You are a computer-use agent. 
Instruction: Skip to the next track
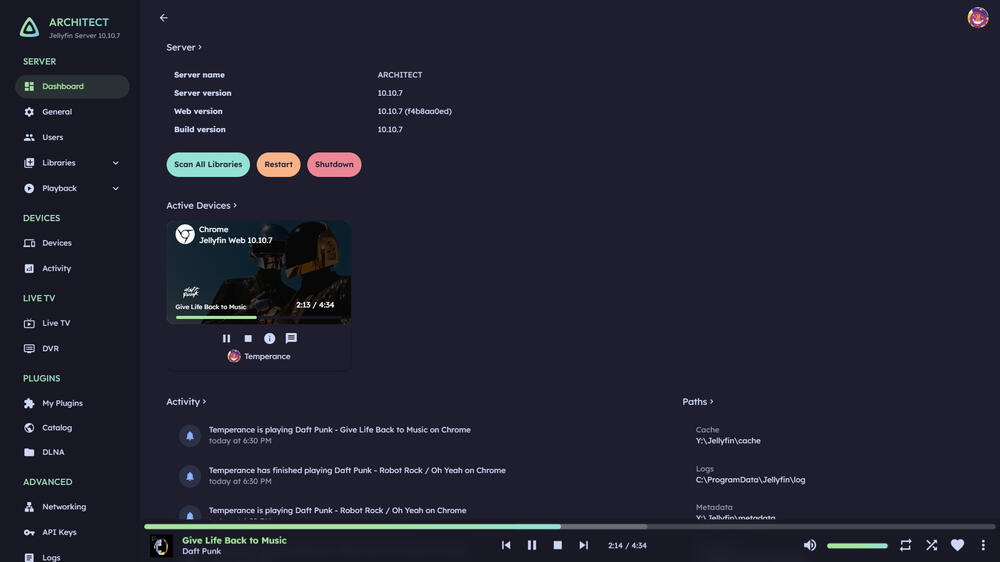tap(583, 545)
